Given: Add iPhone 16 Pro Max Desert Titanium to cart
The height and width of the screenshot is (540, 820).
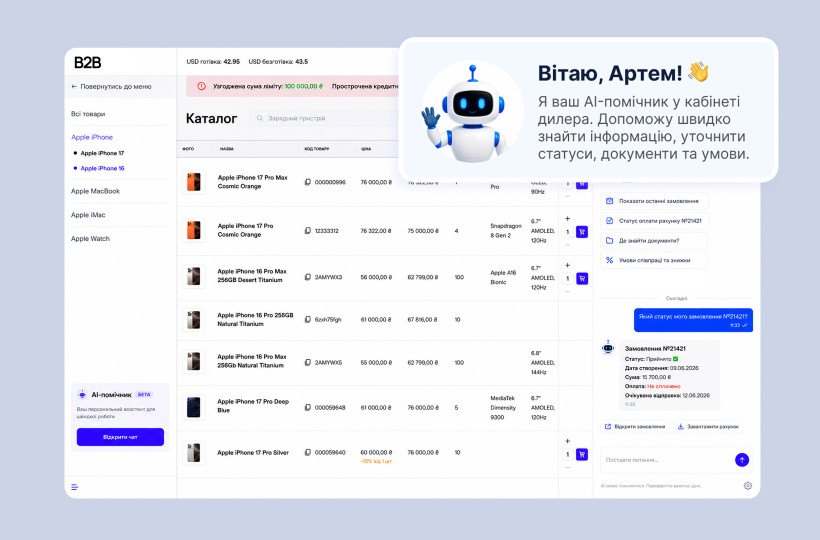Looking at the screenshot, I should coord(582,279).
